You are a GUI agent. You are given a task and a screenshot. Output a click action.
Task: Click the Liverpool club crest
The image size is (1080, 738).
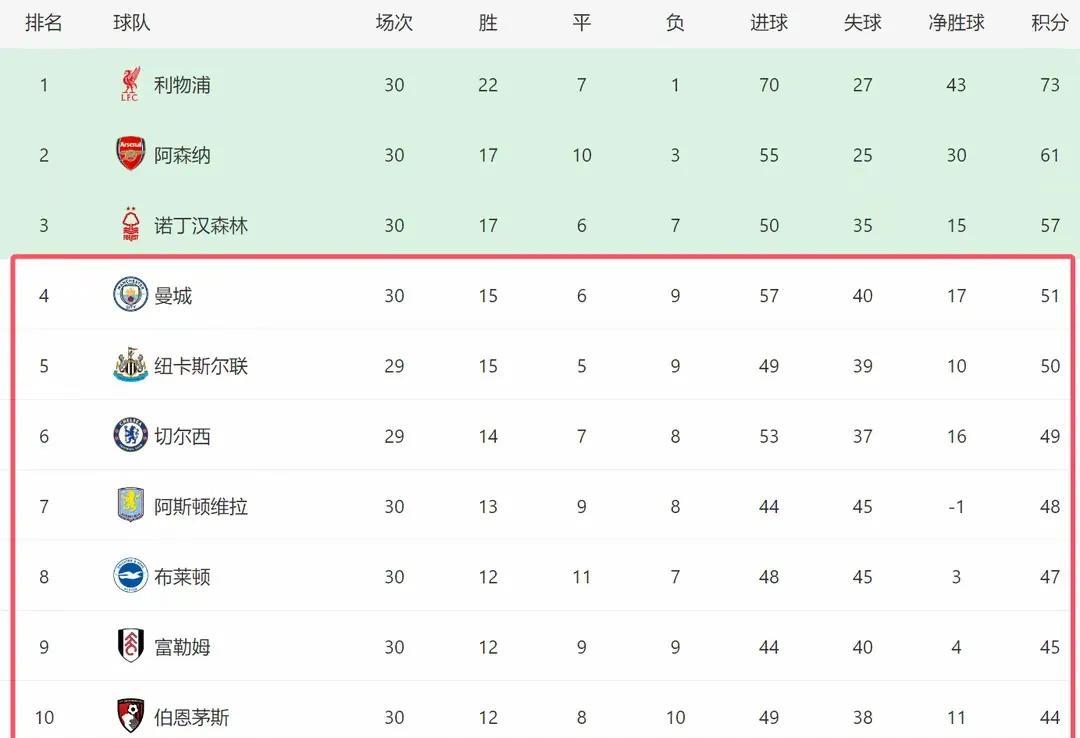click(x=130, y=85)
